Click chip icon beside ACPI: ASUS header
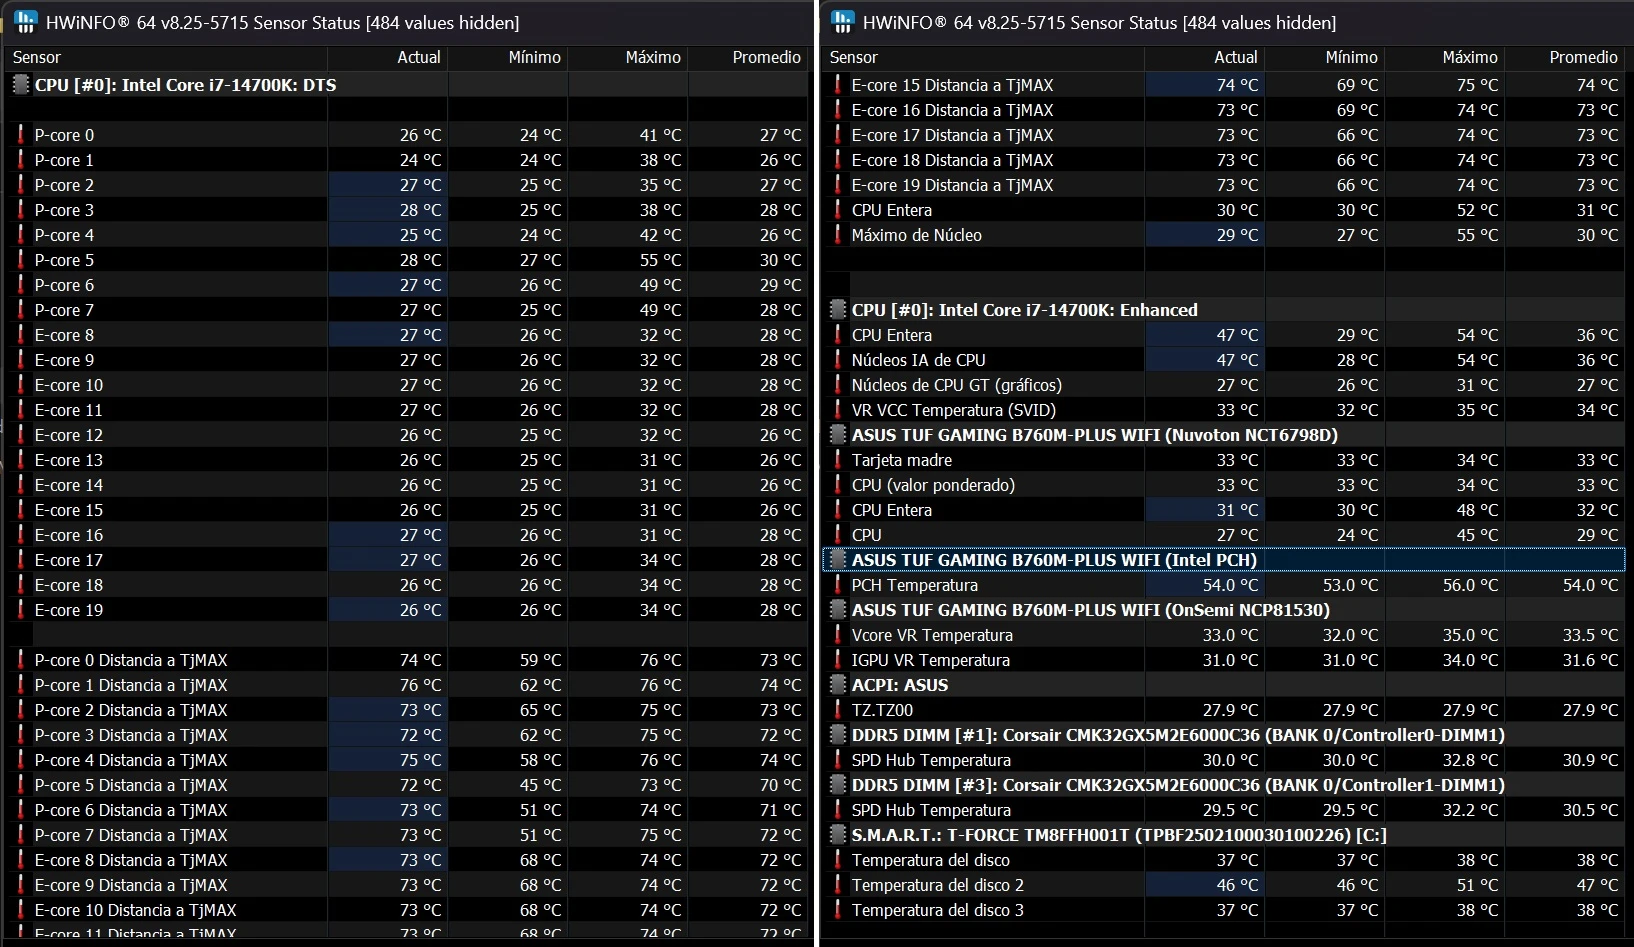 pos(838,685)
